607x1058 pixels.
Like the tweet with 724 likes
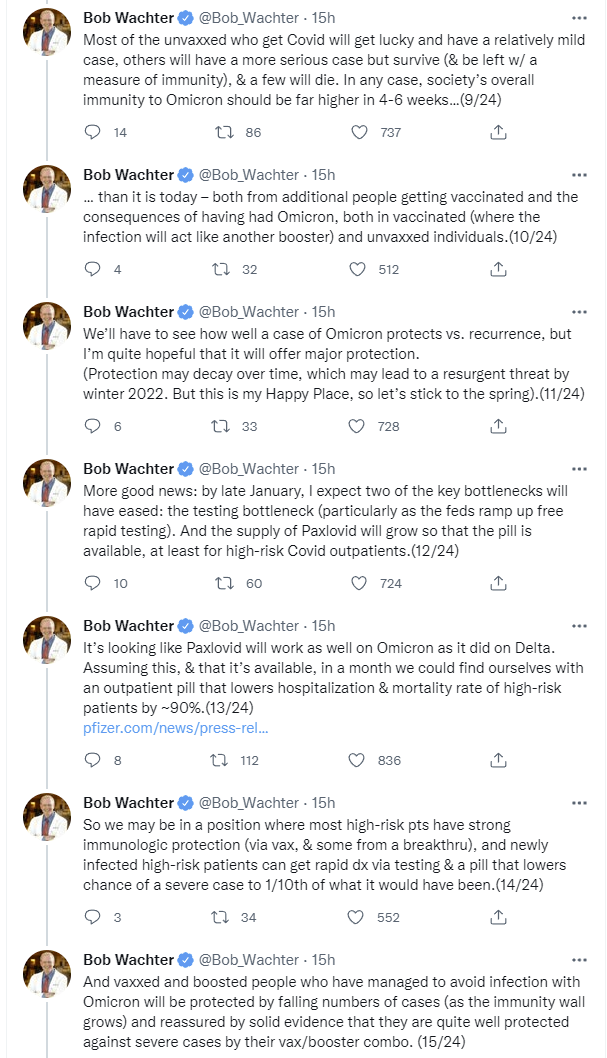coord(358,583)
